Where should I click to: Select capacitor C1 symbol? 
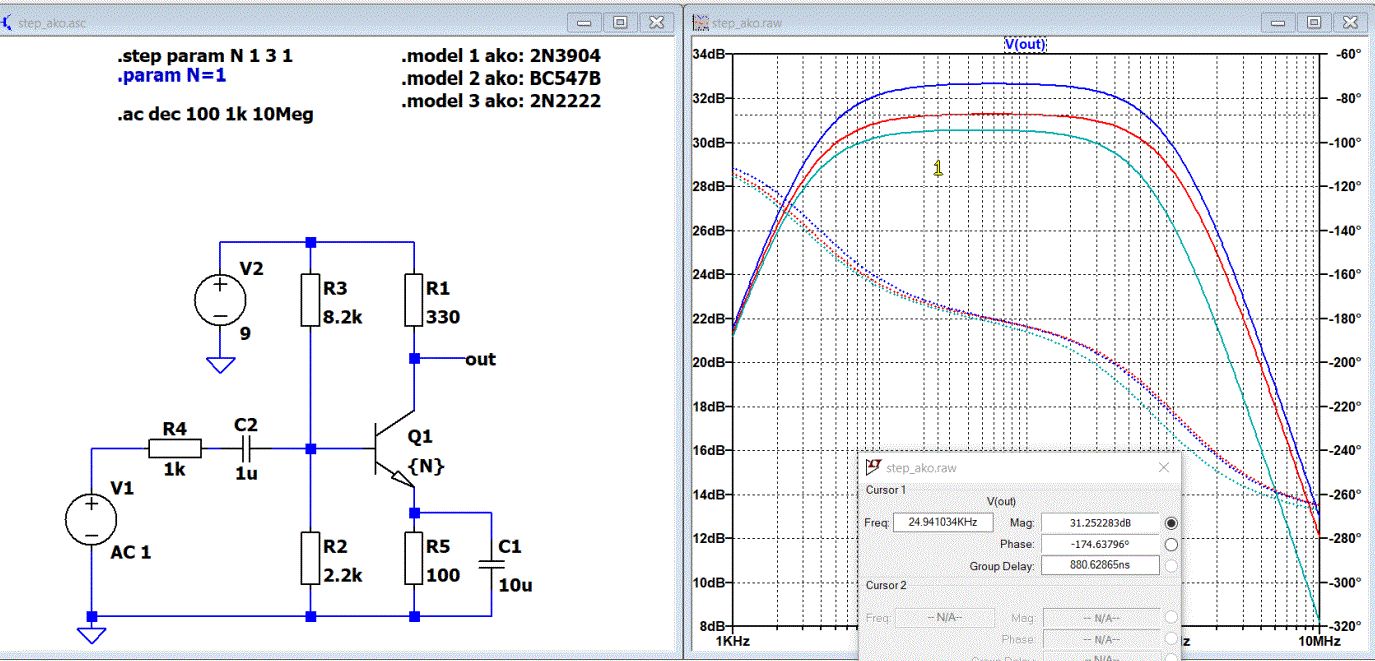click(490, 564)
